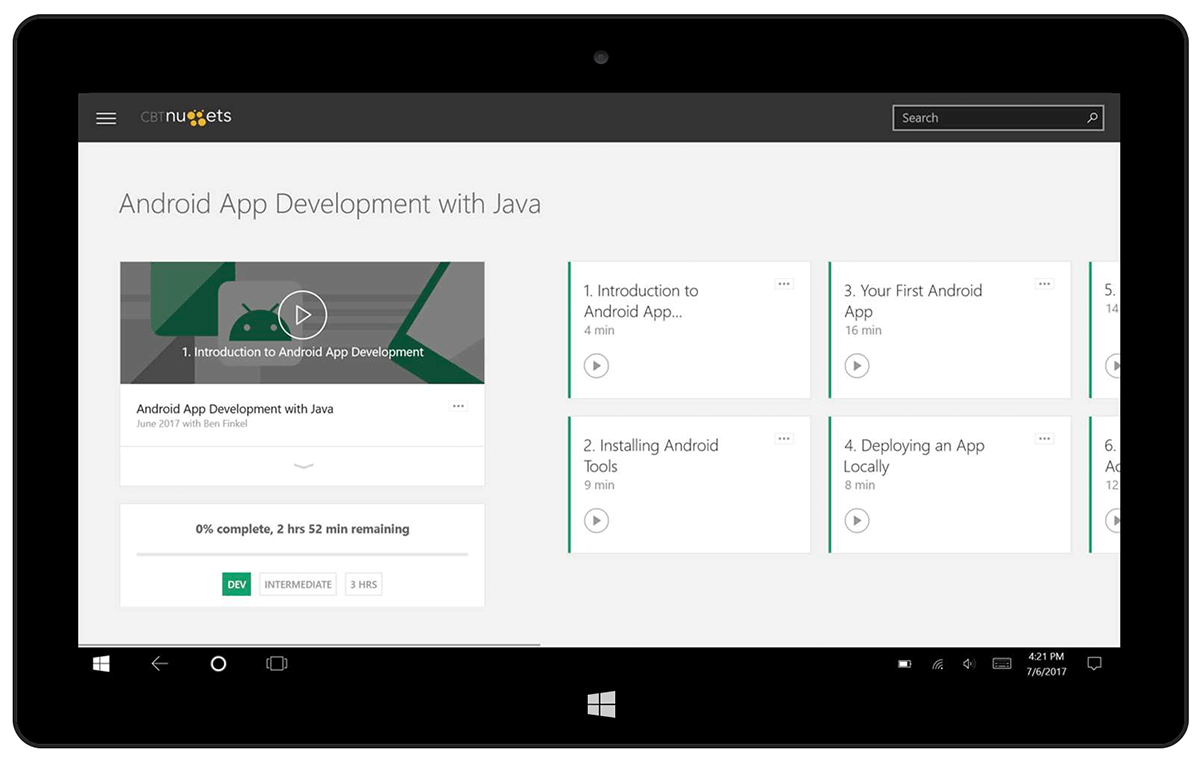Click June 2017 with Ben Finkel text

tap(192, 424)
